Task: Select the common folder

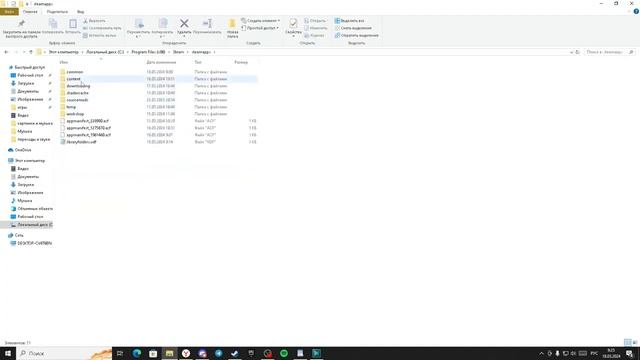Action: coord(75,72)
